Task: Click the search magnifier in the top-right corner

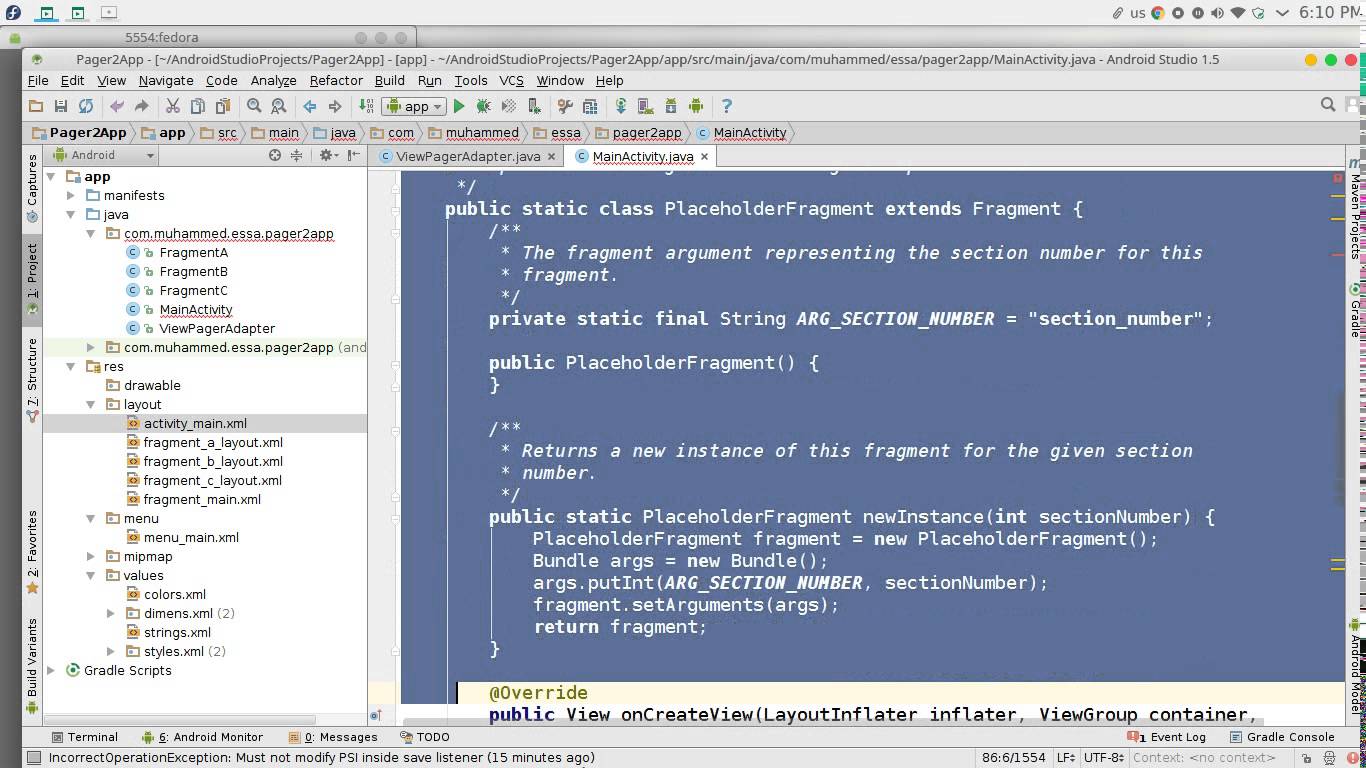Action: [x=1328, y=103]
